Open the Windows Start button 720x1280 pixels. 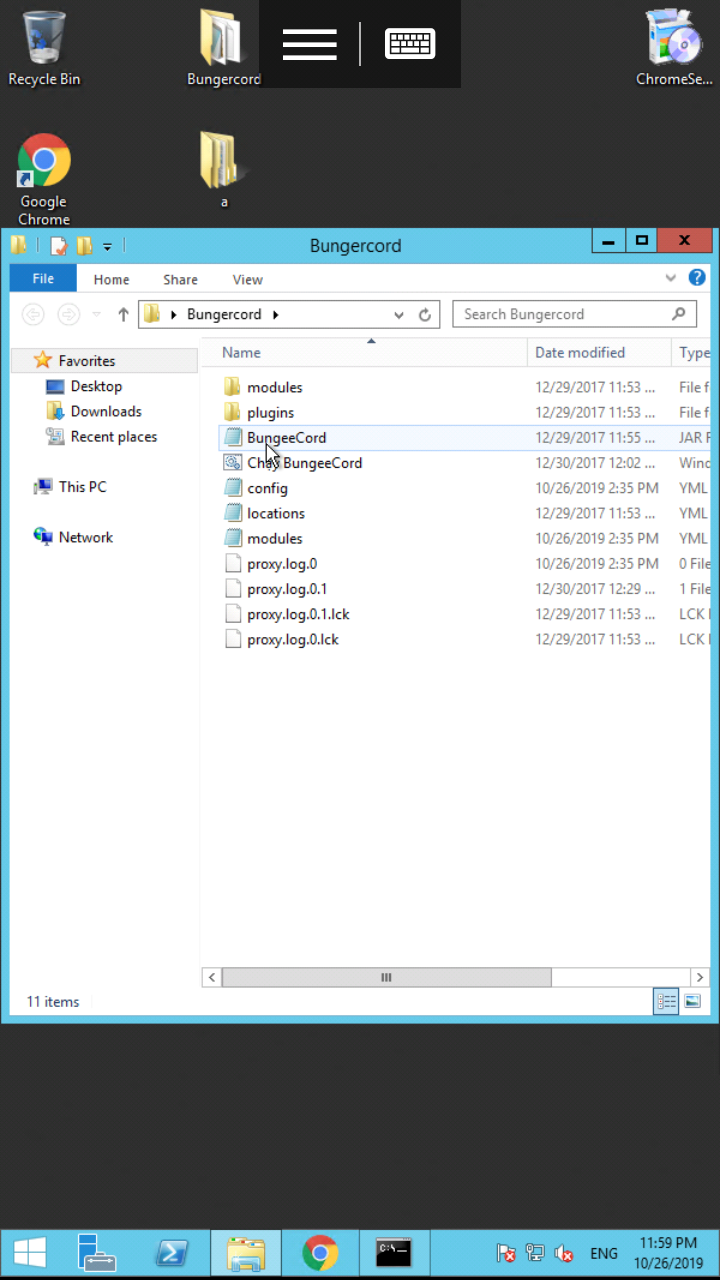tap(30, 1253)
